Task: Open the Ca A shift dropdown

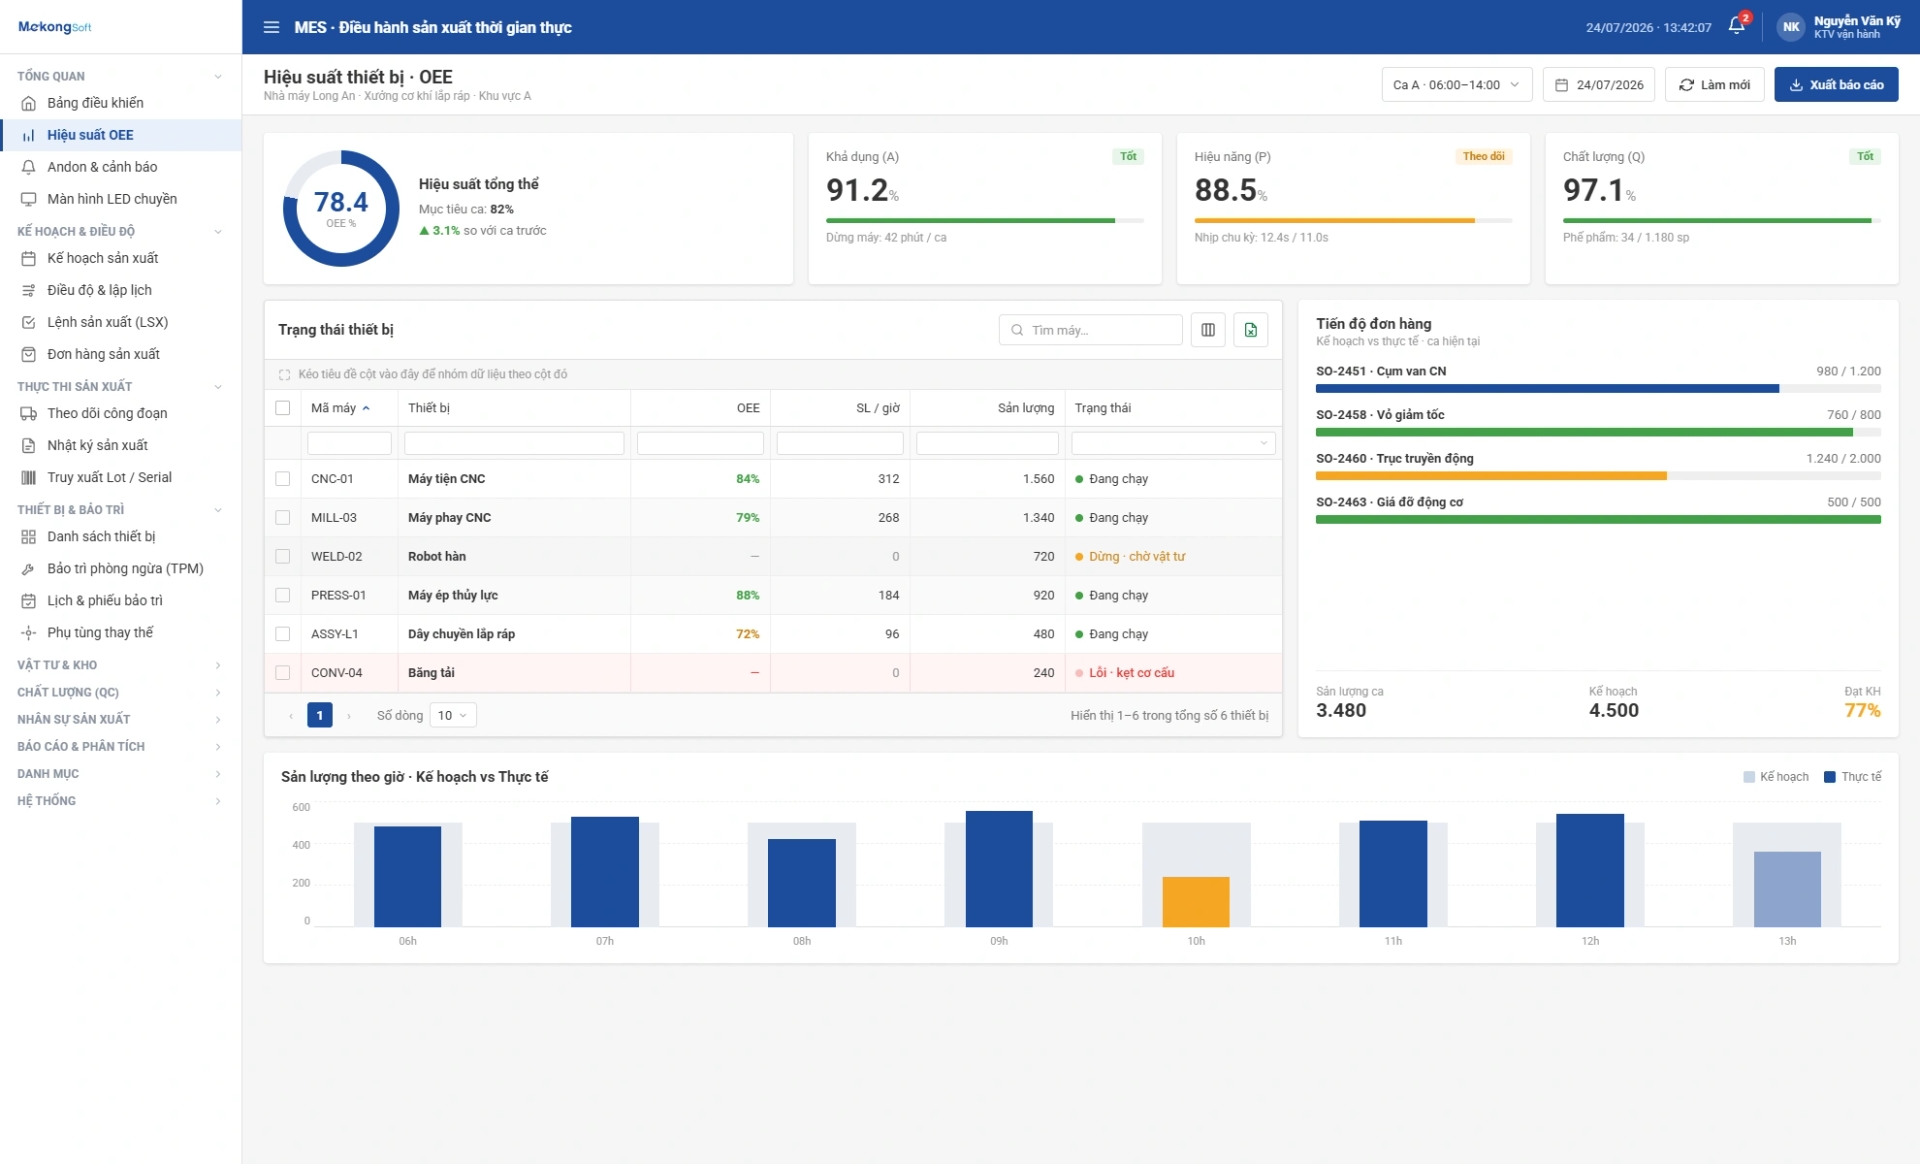Action: pyautogui.click(x=1457, y=85)
